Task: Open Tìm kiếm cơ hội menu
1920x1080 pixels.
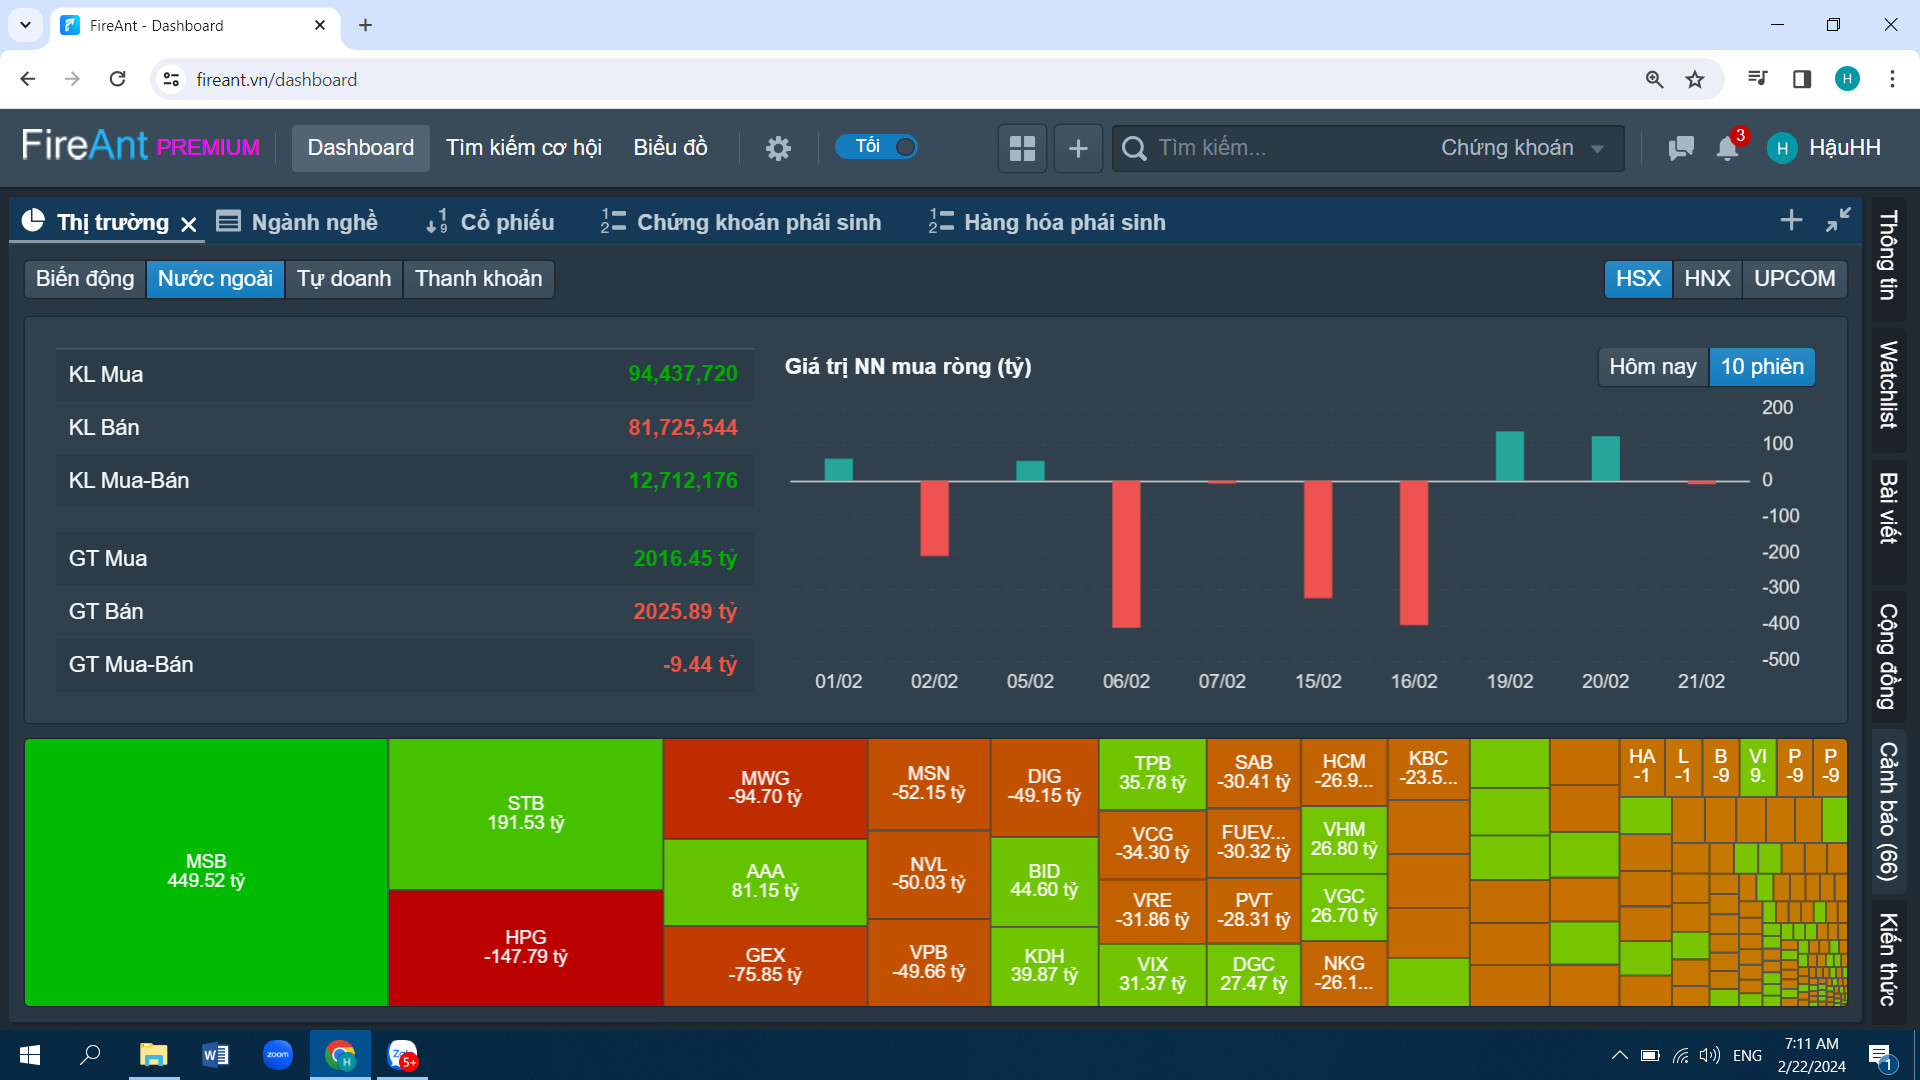Action: pyautogui.click(x=523, y=148)
